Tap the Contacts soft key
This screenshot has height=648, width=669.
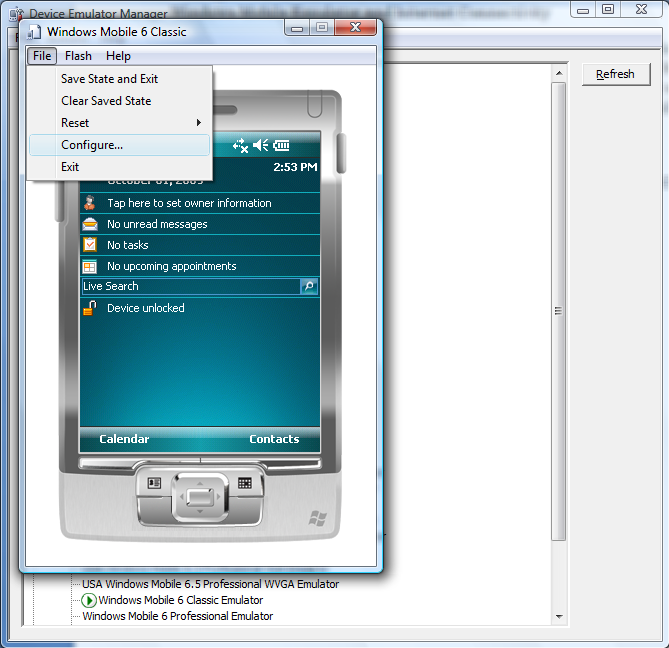pyautogui.click(x=274, y=439)
